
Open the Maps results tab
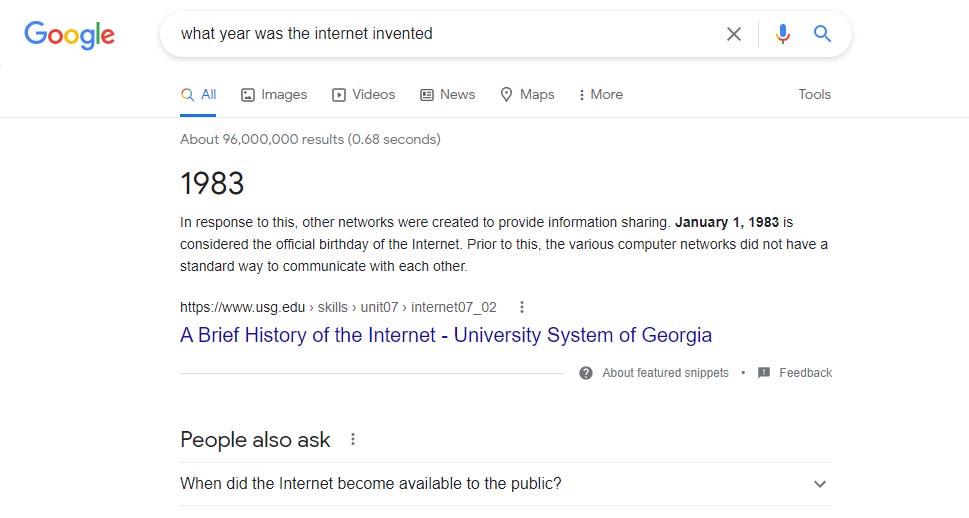point(527,94)
